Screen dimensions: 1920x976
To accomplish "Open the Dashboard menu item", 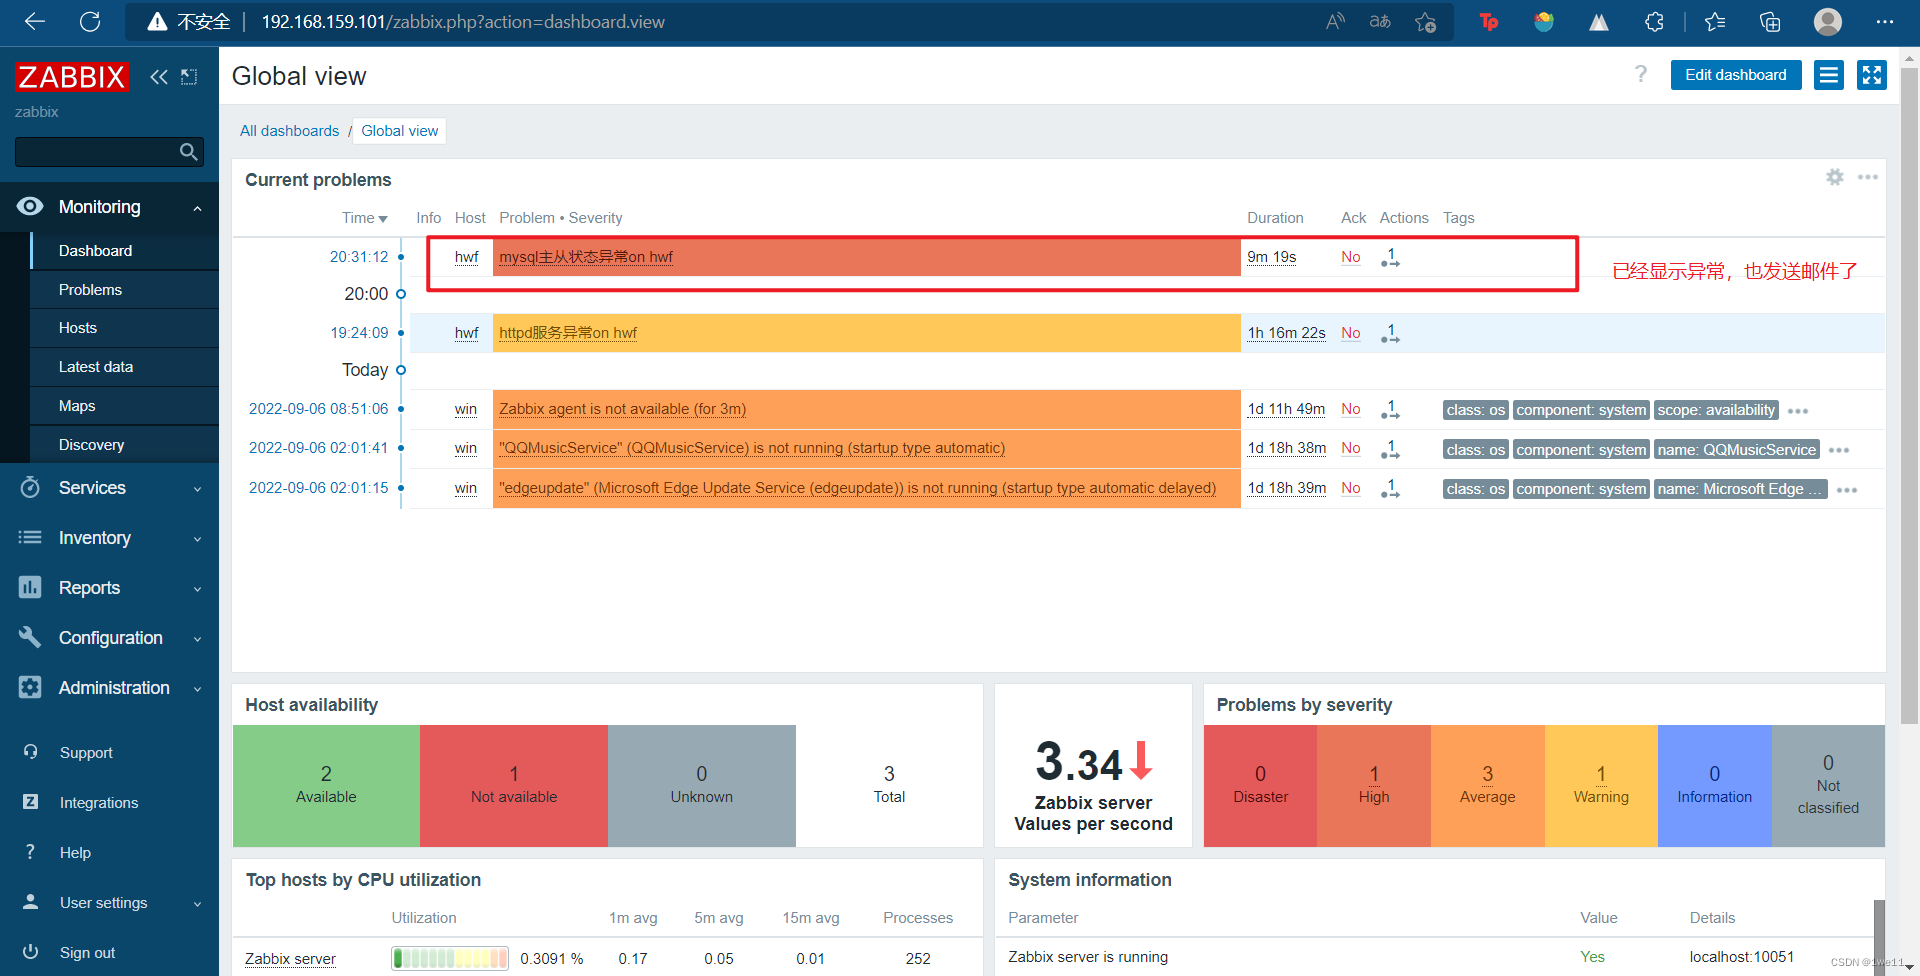I will coord(125,251).
